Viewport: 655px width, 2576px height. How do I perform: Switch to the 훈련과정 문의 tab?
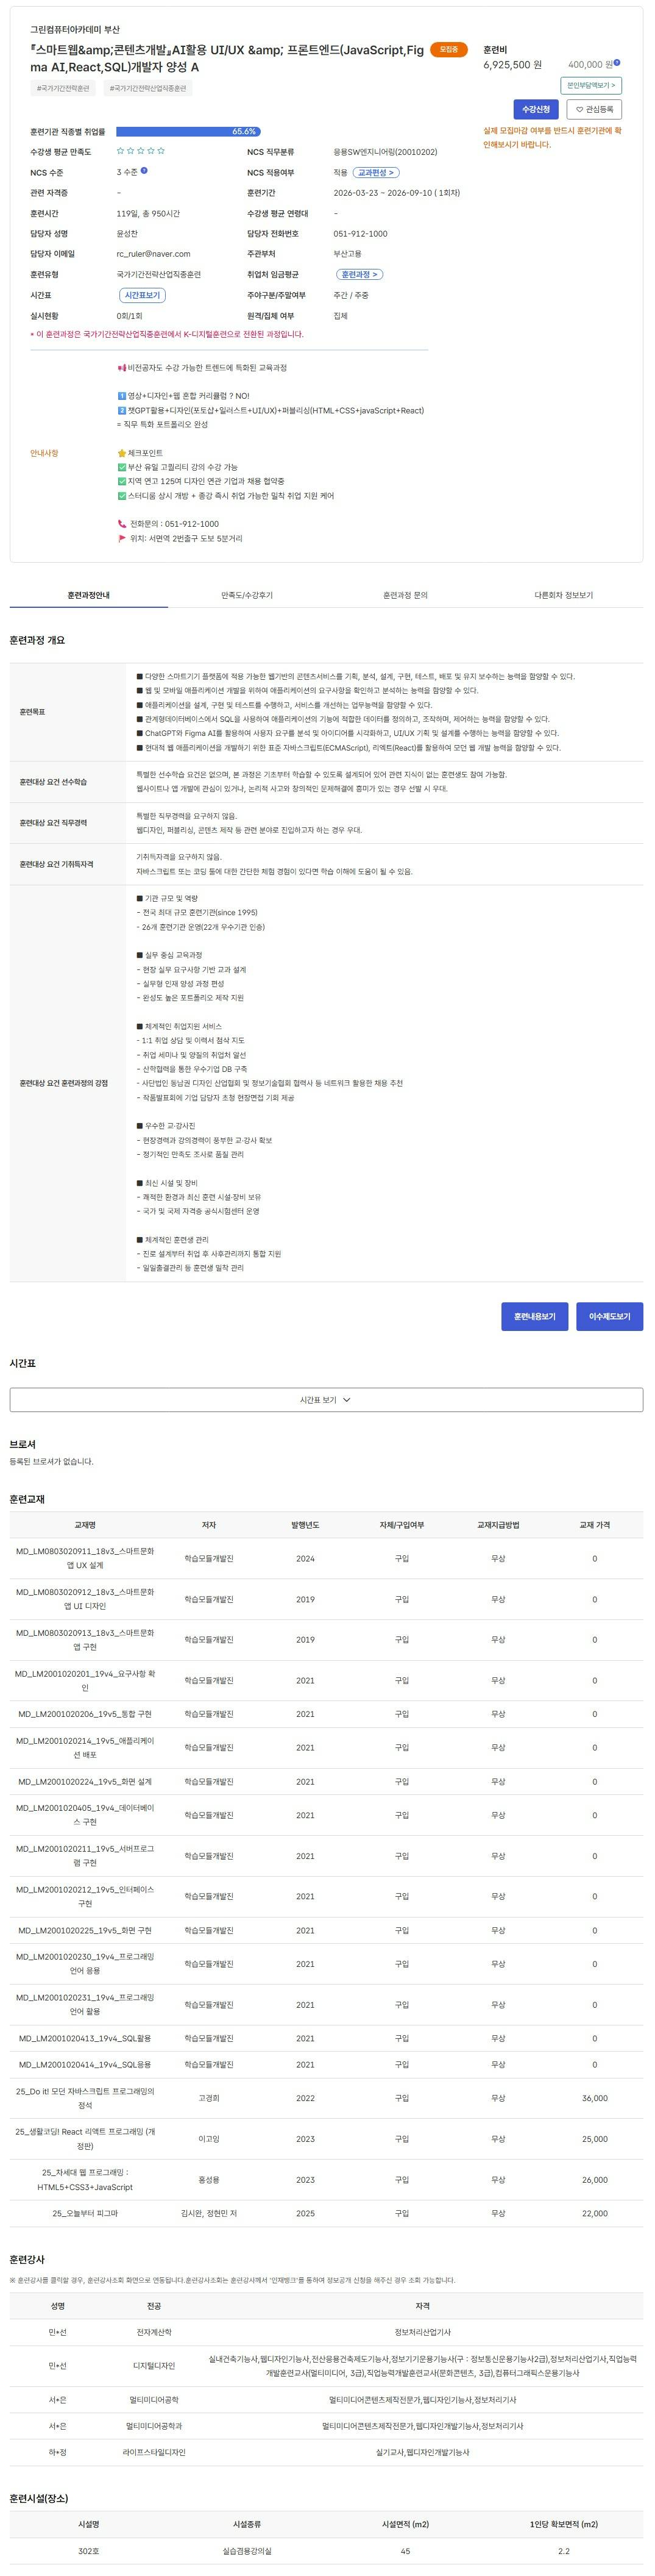click(x=405, y=595)
